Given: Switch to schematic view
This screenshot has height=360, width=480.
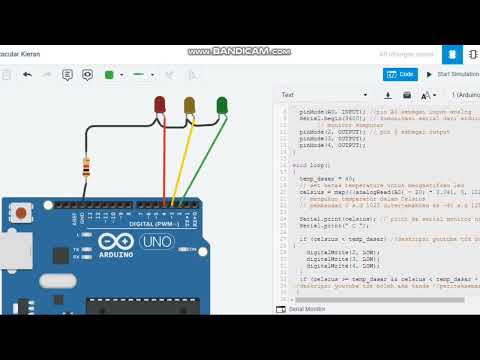Looking at the screenshot, I should (x=473, y=54).
